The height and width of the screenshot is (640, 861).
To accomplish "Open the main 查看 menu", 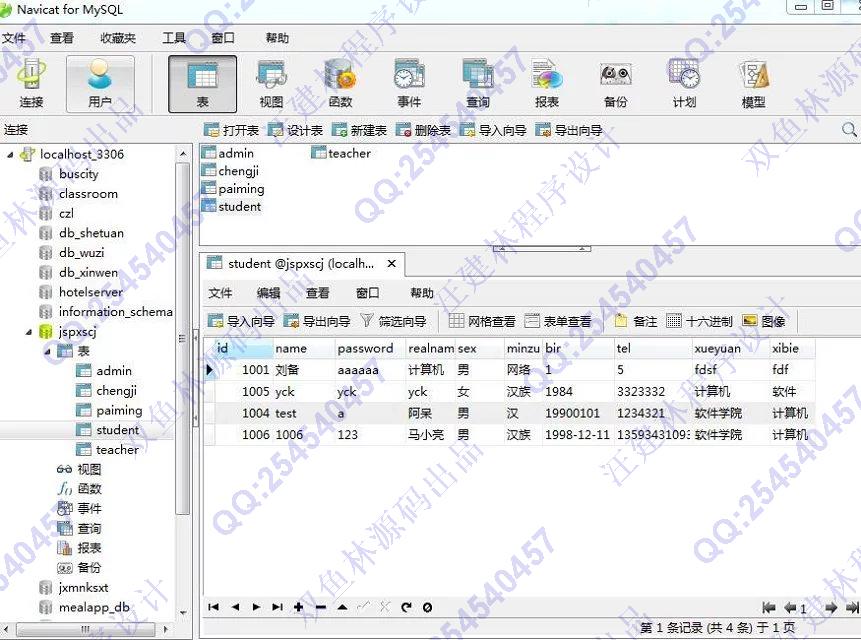I will (x=62, y=38).
